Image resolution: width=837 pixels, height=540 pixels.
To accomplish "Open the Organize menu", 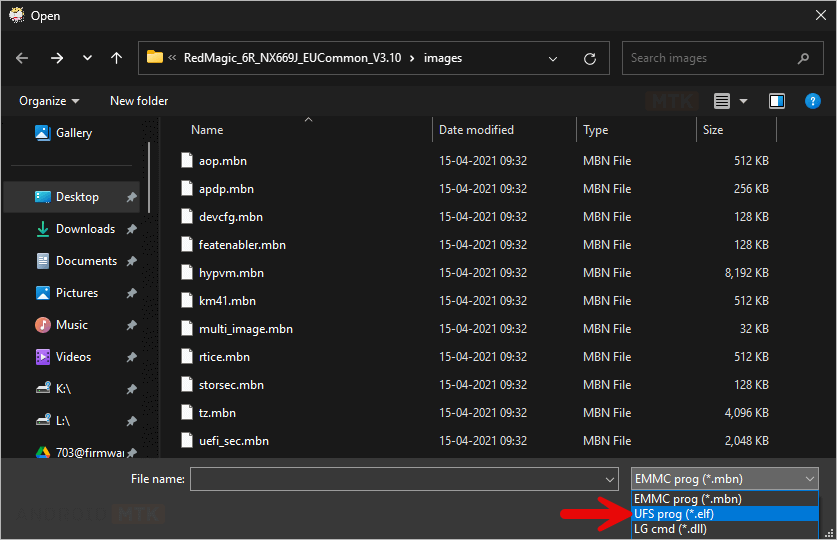I will pos(48,101).
